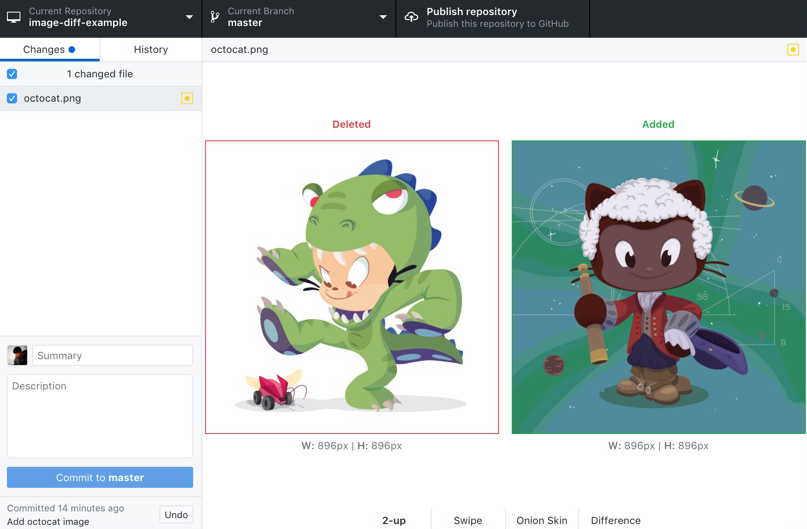Screen dimensions: 807x529
Task: Click 'Committed 14 minutes ago' text
Action: (x=65, y=508)
